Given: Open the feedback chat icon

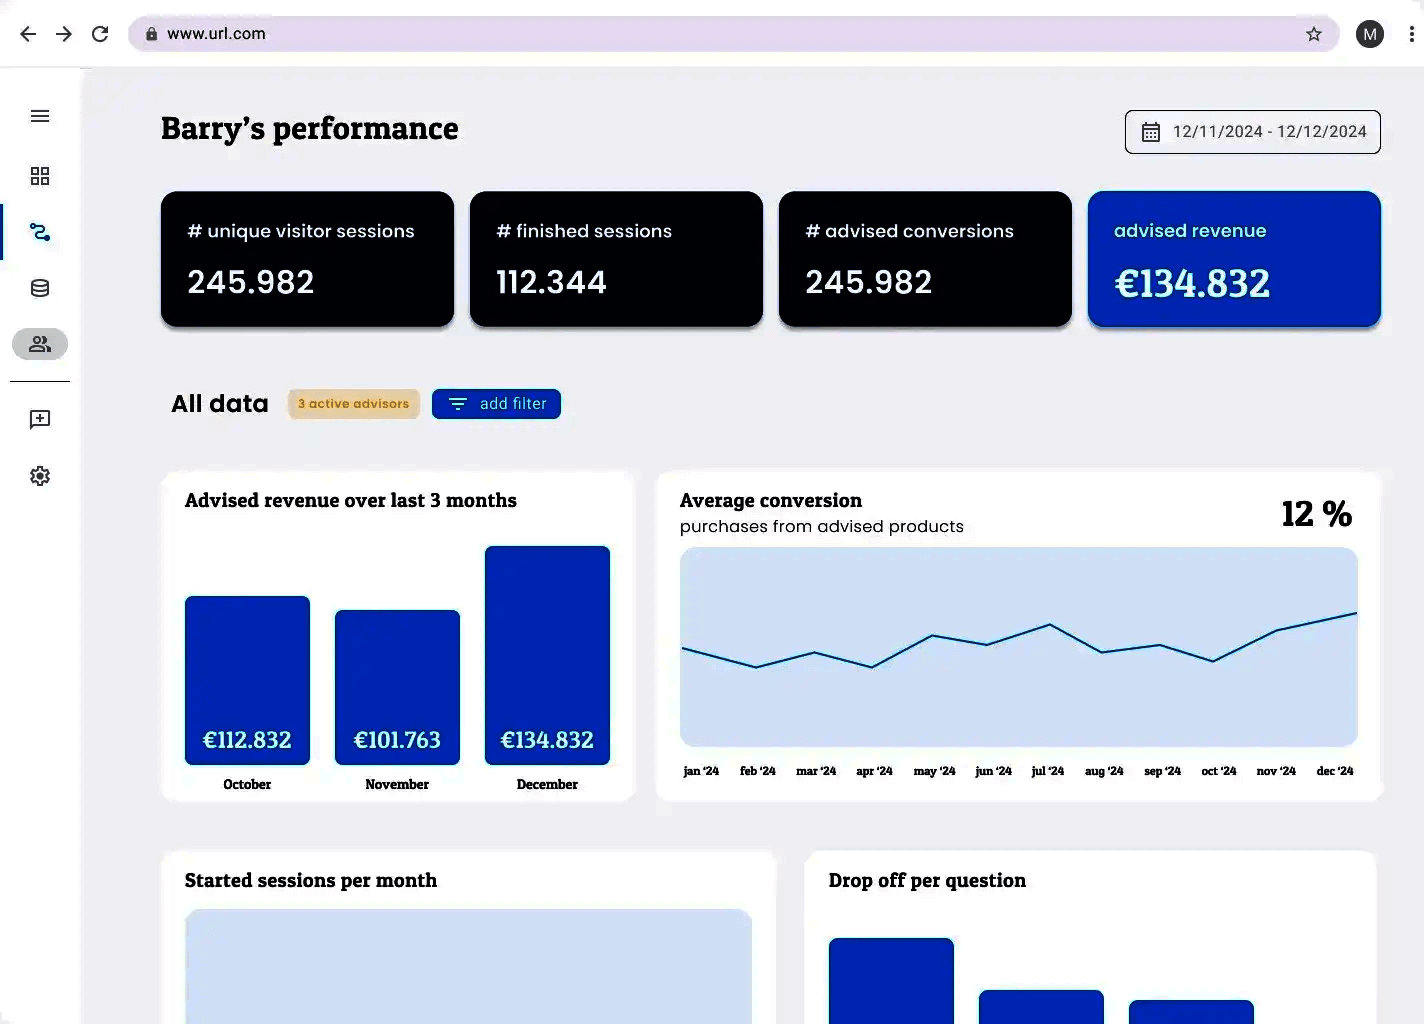Looking at the screenshot, I should [40, 419].
